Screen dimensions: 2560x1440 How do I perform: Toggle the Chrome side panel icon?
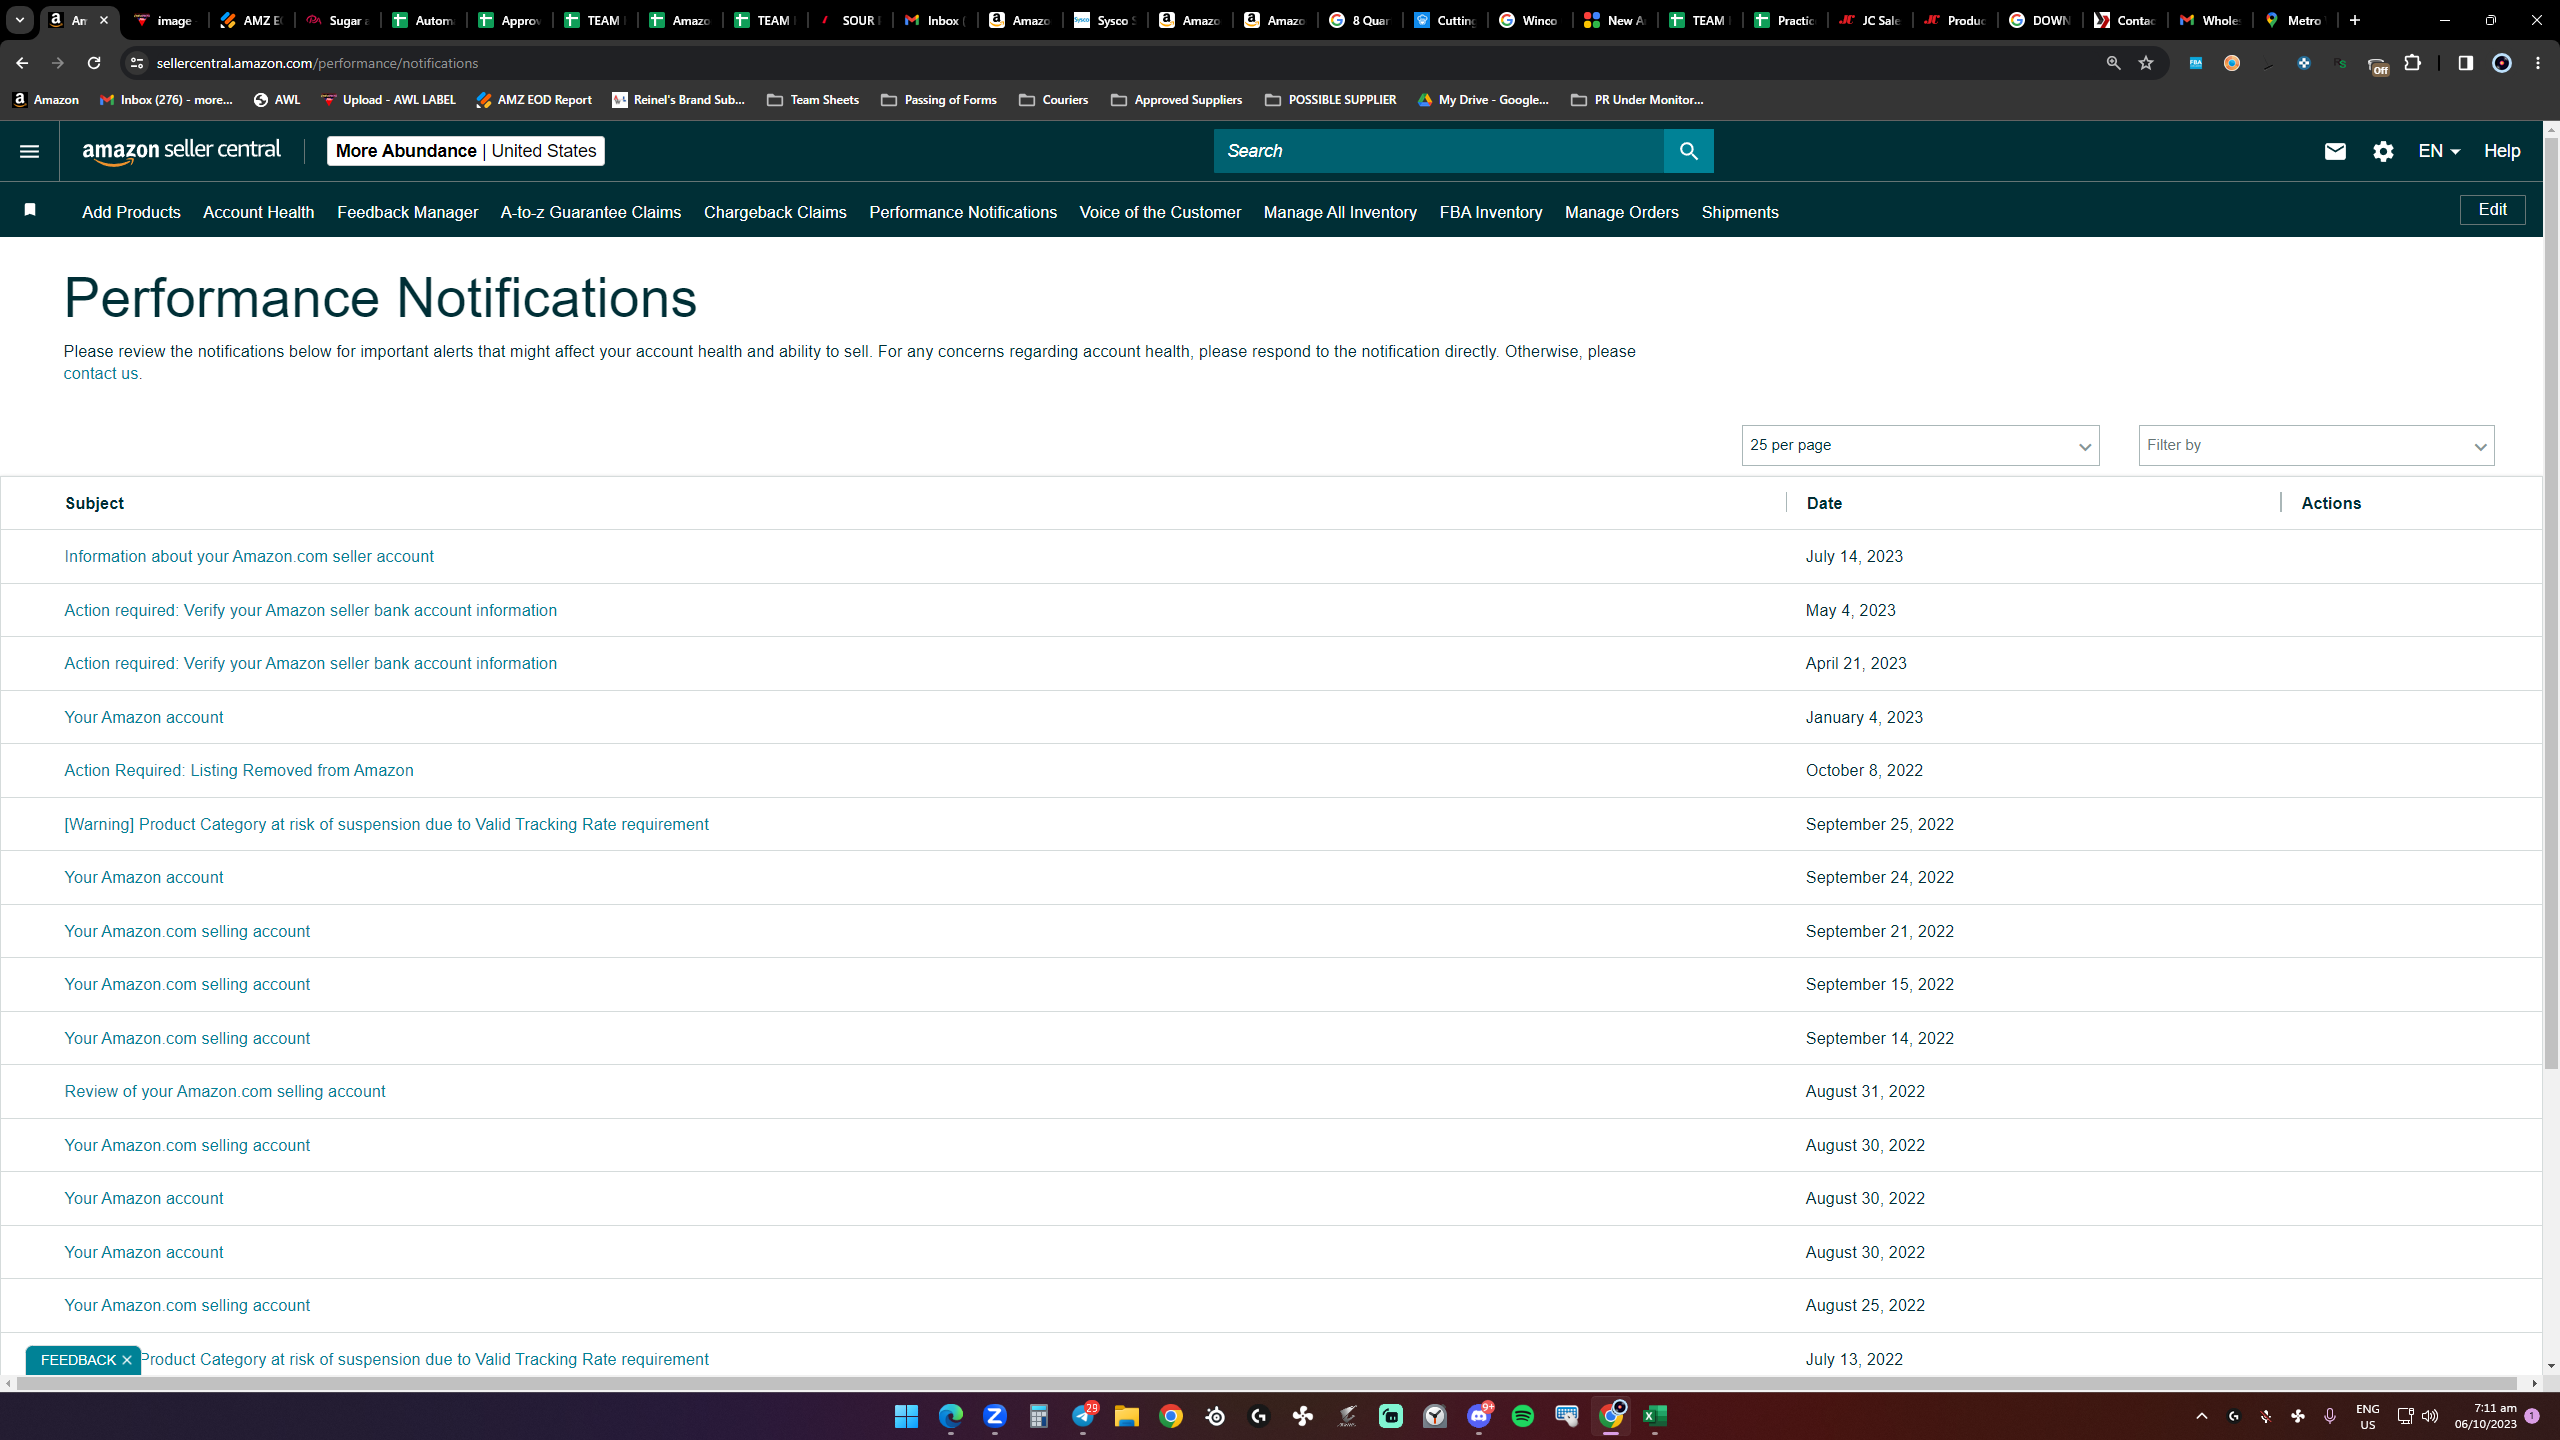(2465, 63)
